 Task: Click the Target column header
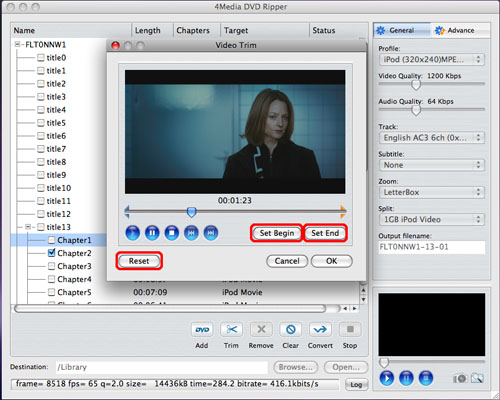coord(265,30)
